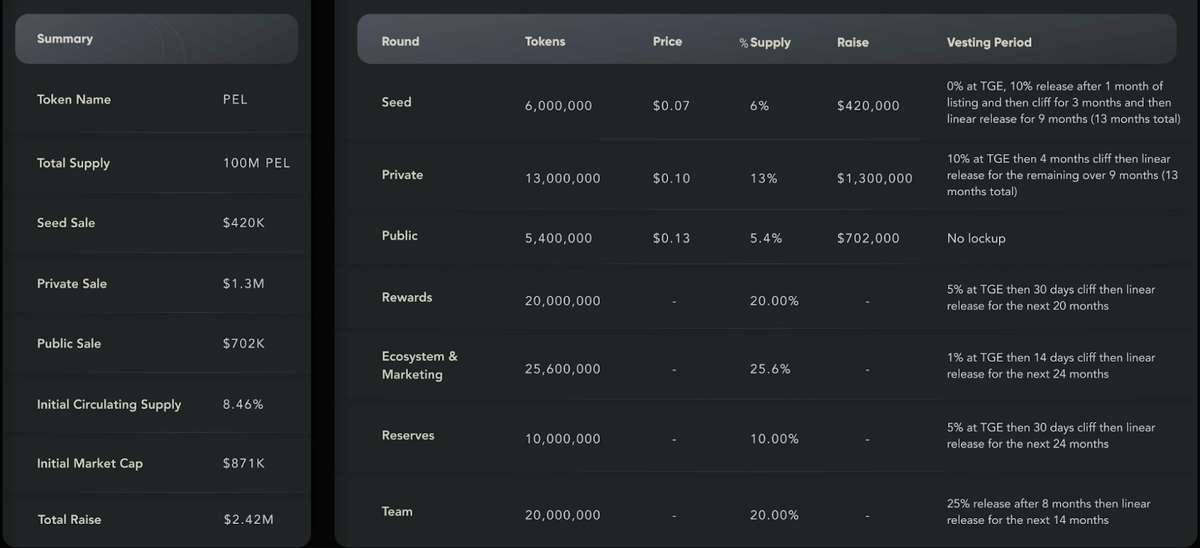This screenshot has height=548, width=1200.
Task: Click the $871K initial market cap value
Action: point(244,464)
